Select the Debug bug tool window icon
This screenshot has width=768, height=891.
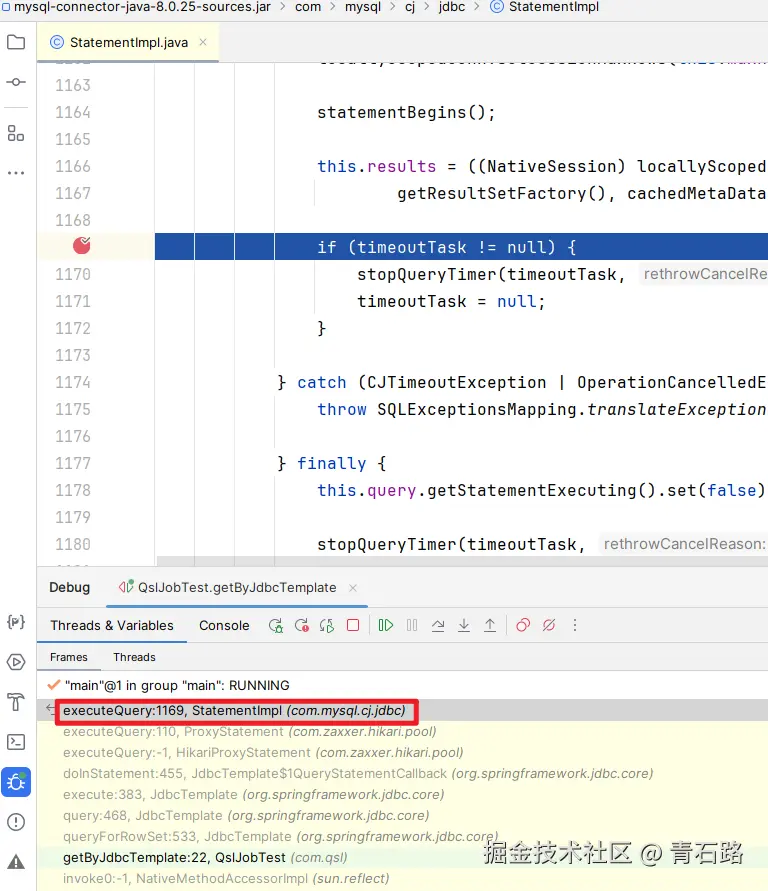pos(16,782)
